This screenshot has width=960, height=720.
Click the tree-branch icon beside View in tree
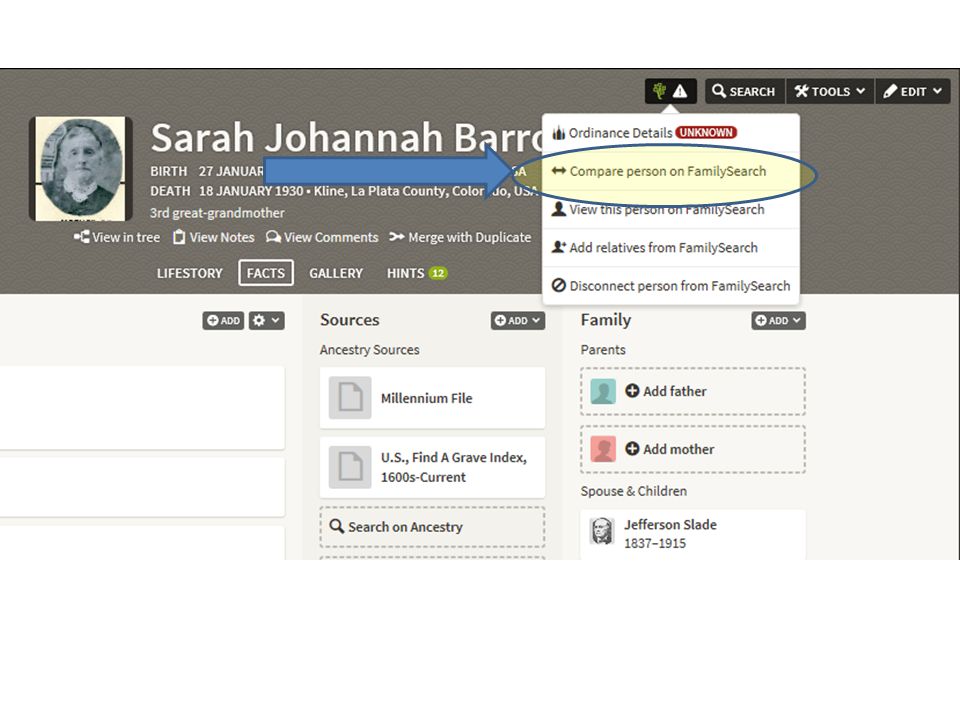81,236
